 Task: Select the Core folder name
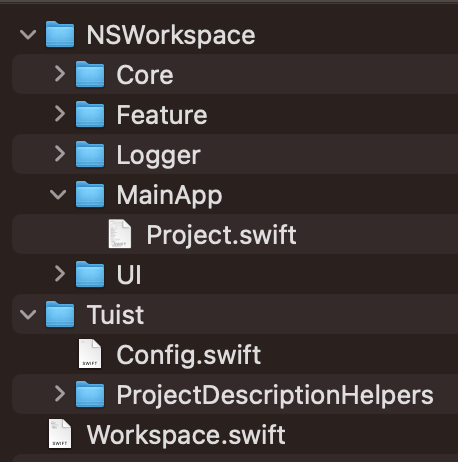[145, 75]
